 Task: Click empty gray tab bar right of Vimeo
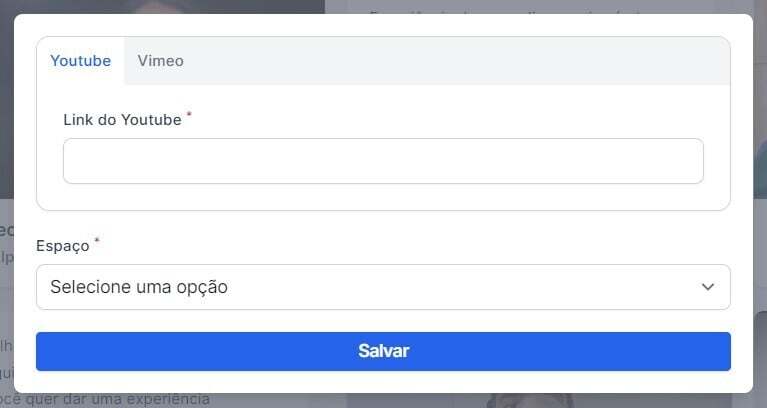point(450,61)
